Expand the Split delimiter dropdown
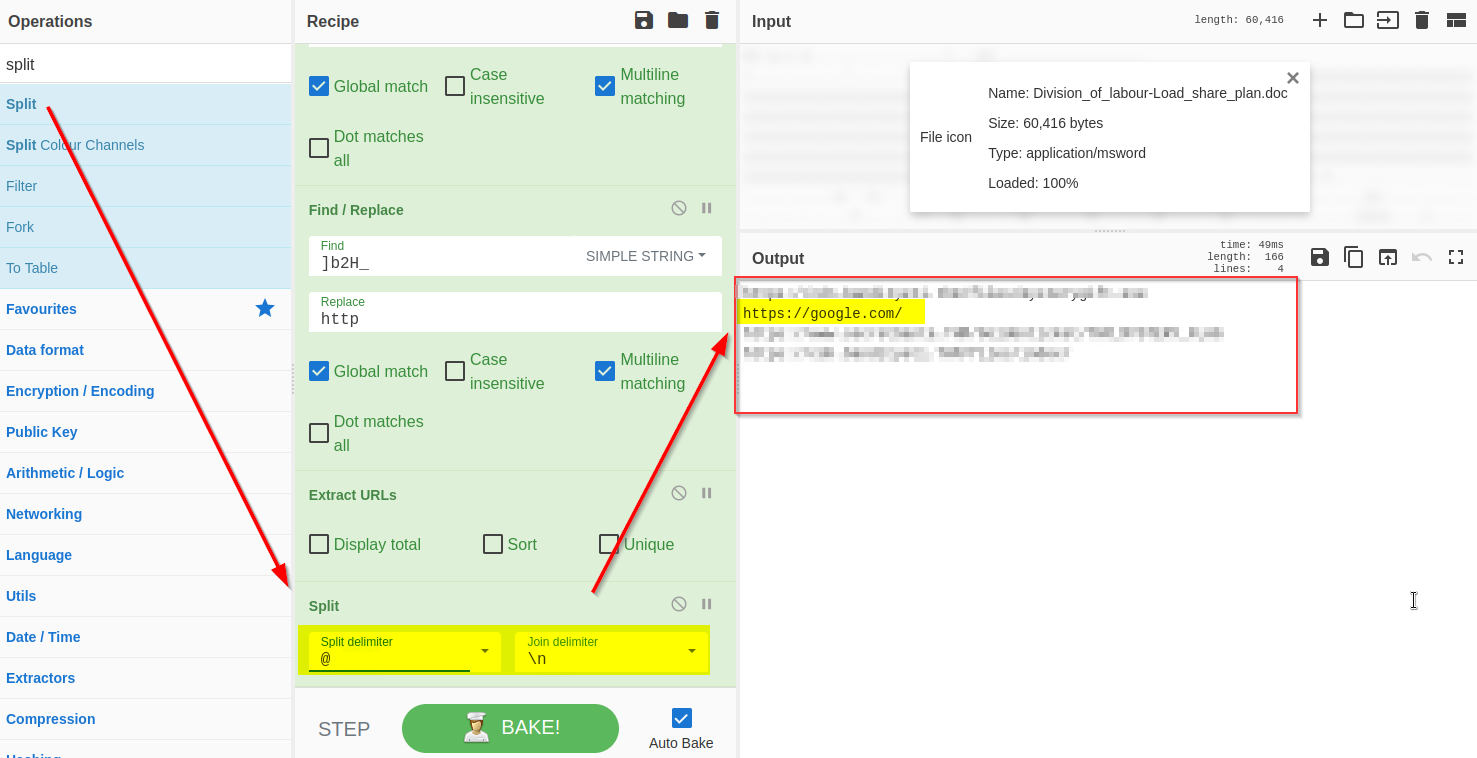Image resolution: width=1477 pixels, height=758 pixels. click(x=485, y=651)
